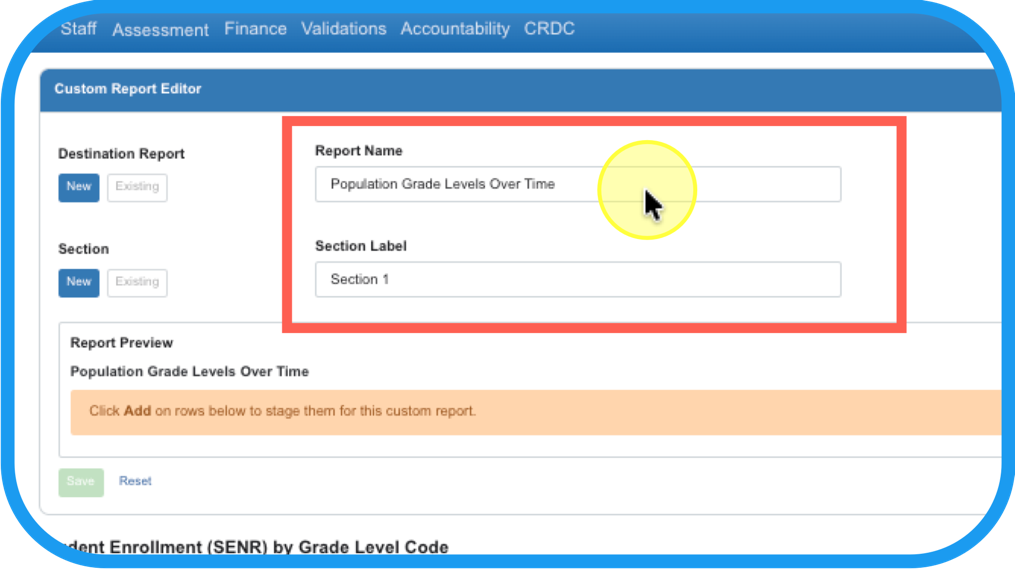Open the Validations menu
Viewport: 1015px width, 569px height.
(x=343, y=29)
